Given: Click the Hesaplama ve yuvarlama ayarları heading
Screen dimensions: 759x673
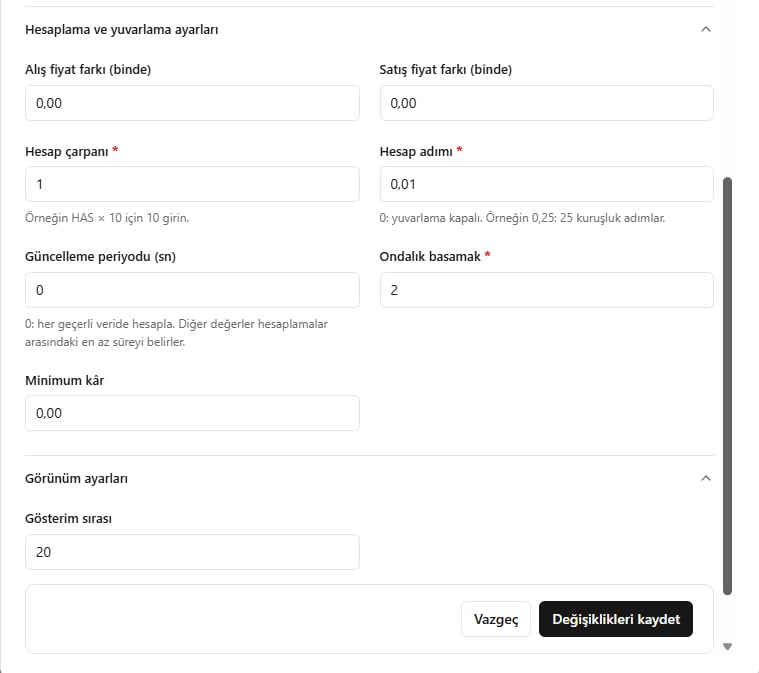Looking at the screenshot, I should (121, 30).
